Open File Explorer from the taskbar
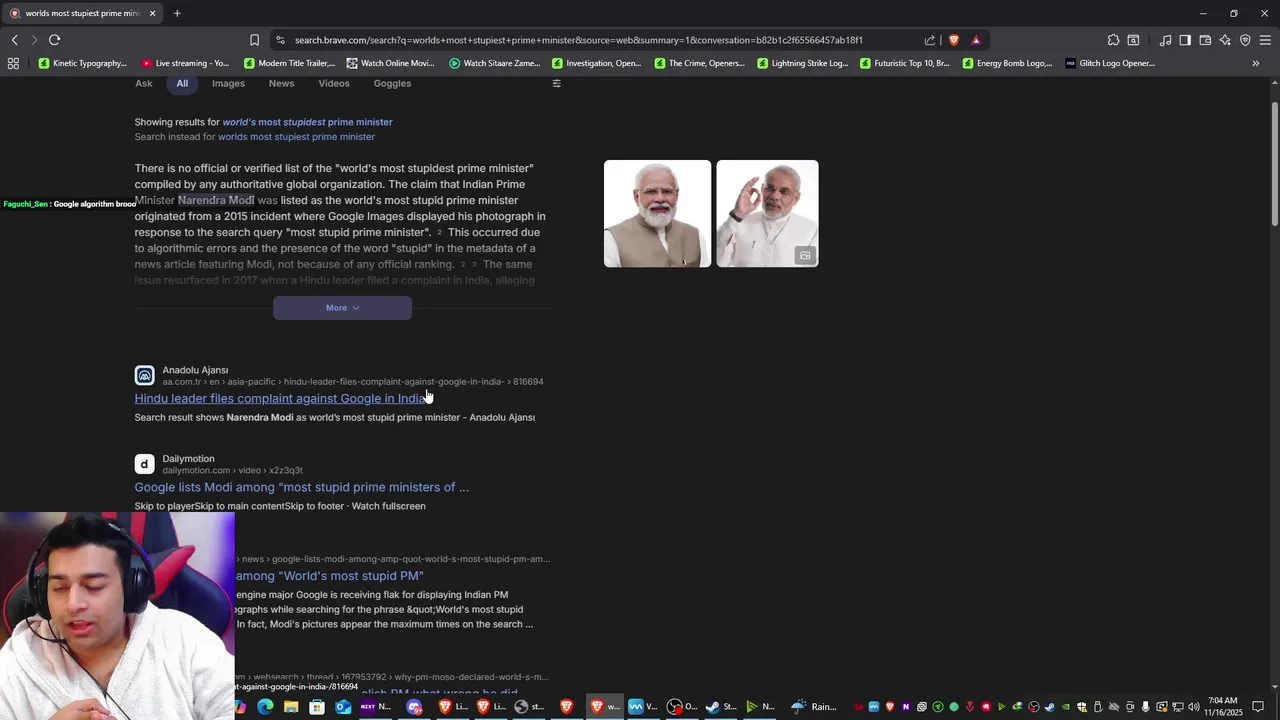Image resolution: width=1280 pixels, height=720 pixels. [291, 707]
